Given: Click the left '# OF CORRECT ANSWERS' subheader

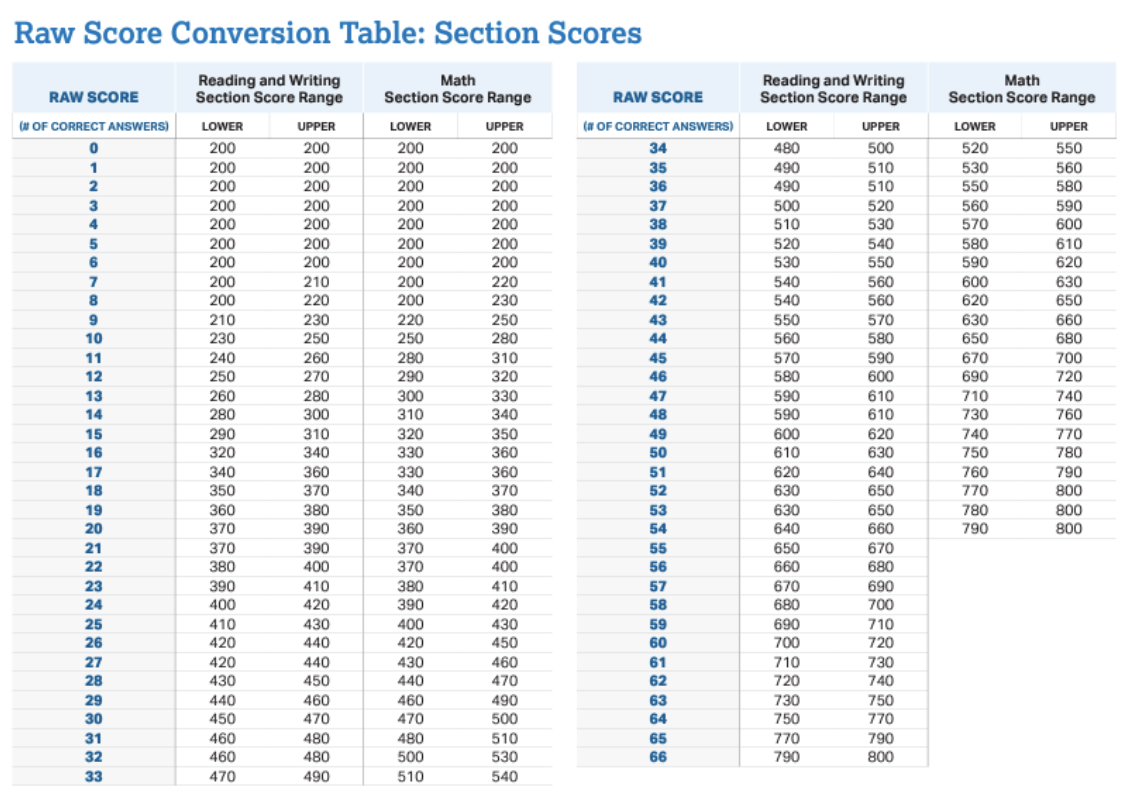Looking at the screenshot, I should (93, 127).
